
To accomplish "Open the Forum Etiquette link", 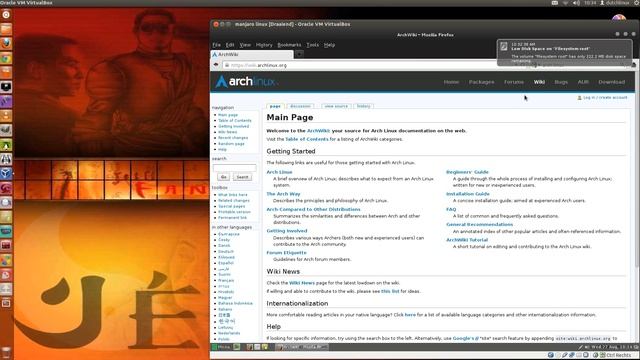I will 287,253.
